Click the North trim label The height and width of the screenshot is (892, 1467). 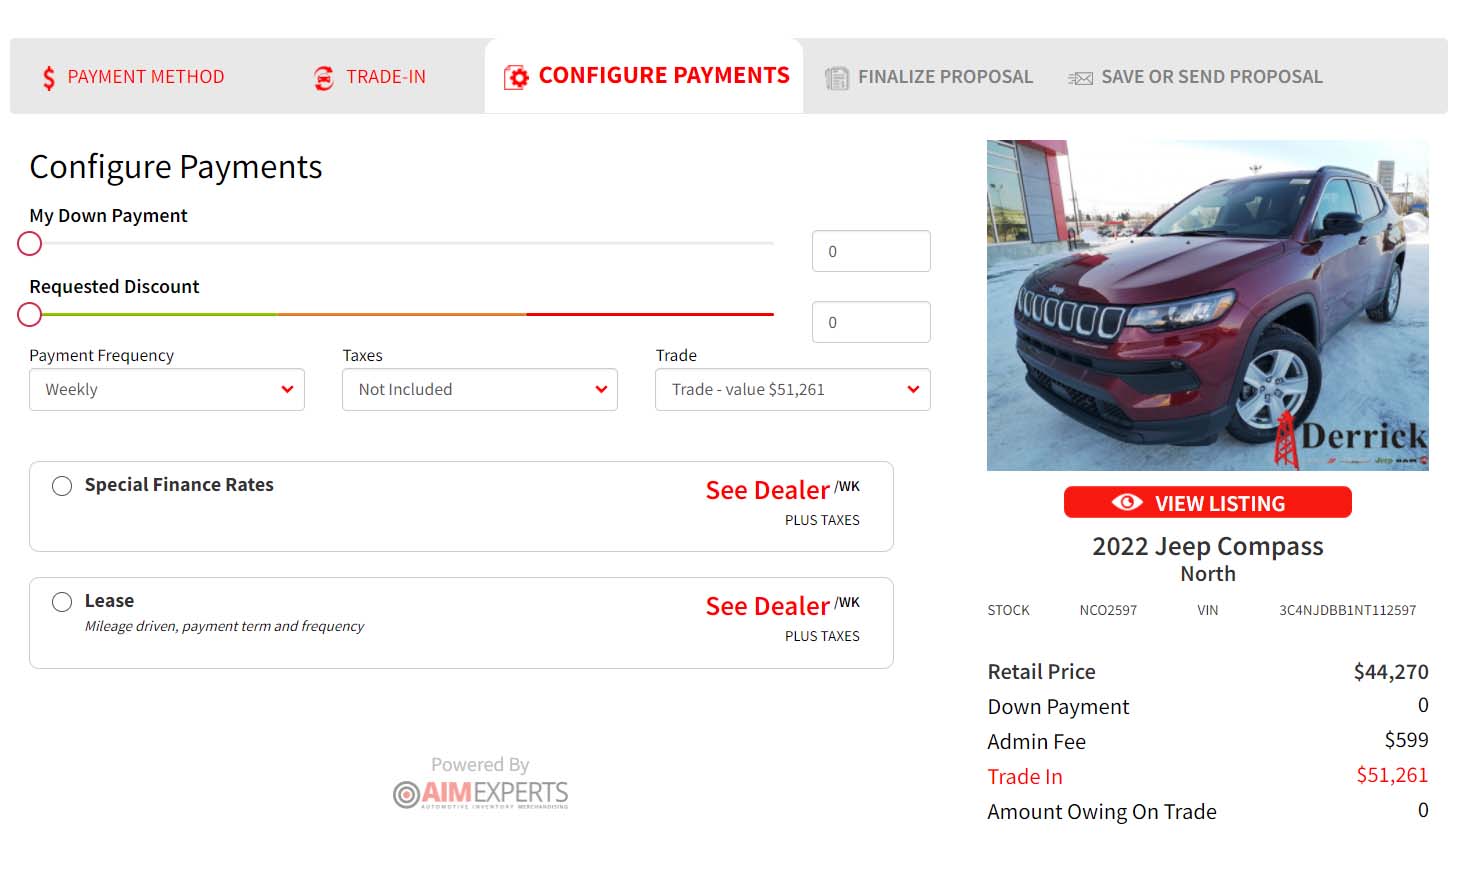(x=1208, y=574)
